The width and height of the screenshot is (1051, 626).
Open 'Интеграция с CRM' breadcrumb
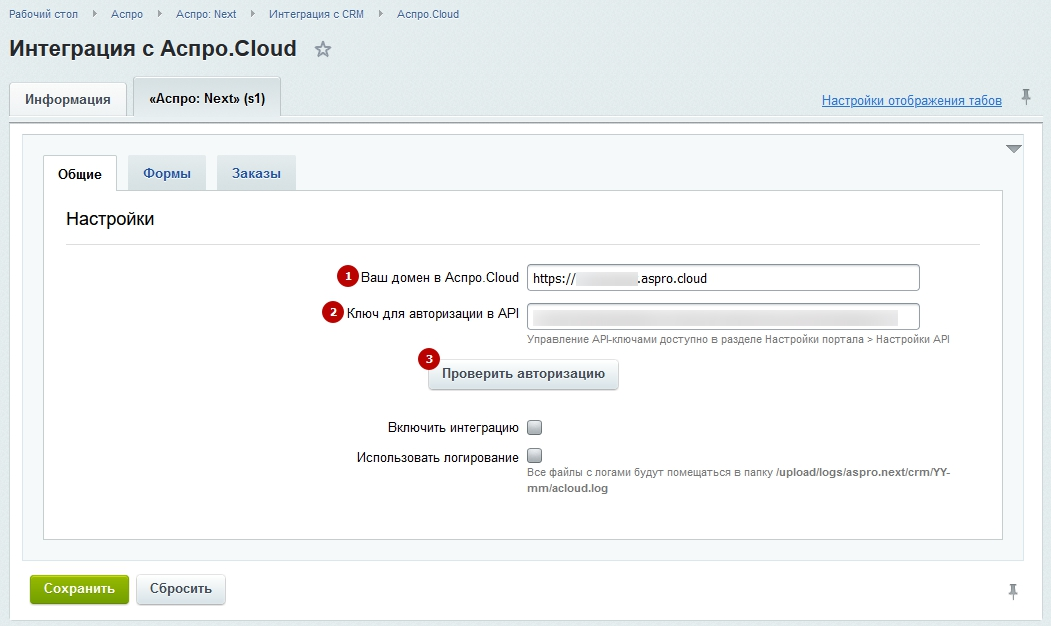coord(316,14)
